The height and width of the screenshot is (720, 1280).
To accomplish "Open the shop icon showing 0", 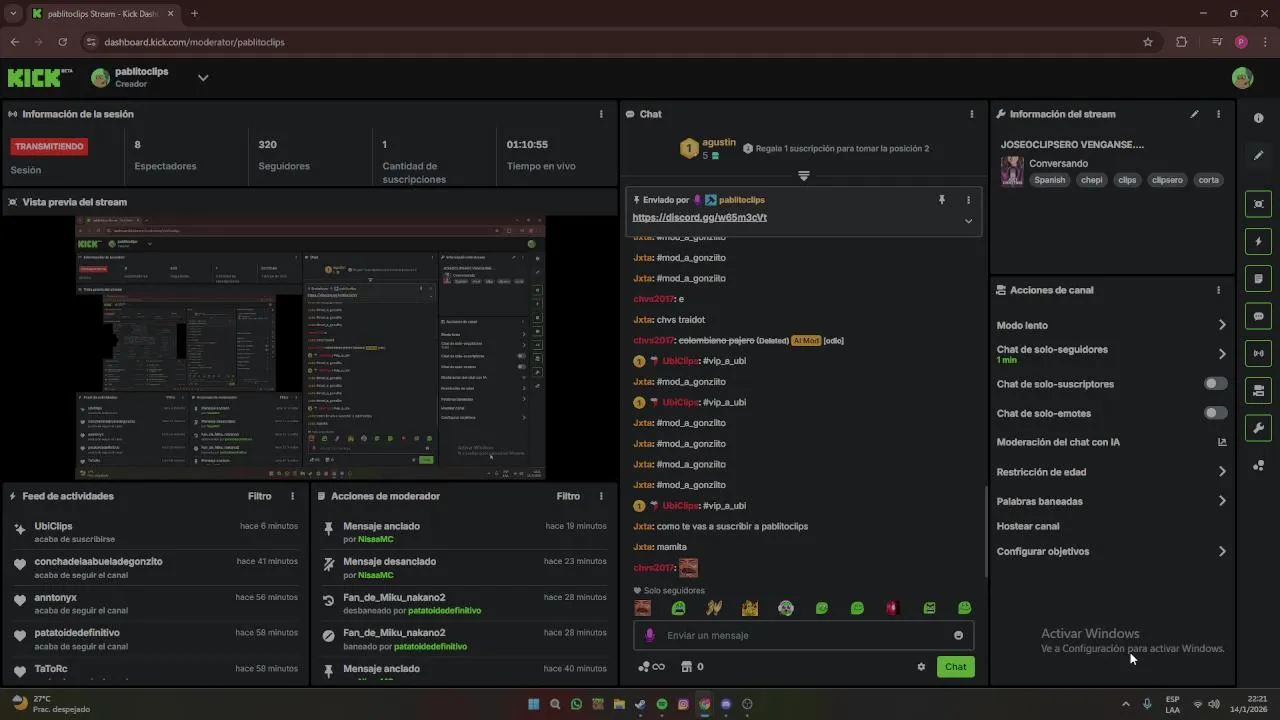I will pos(692,667).
